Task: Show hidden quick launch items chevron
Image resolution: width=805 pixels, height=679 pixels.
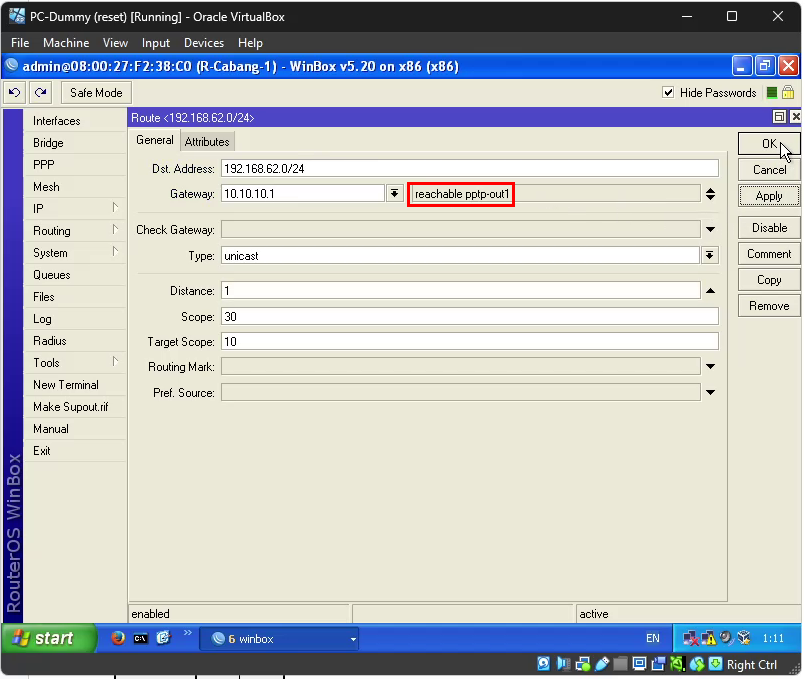Action: click(188, 632)
